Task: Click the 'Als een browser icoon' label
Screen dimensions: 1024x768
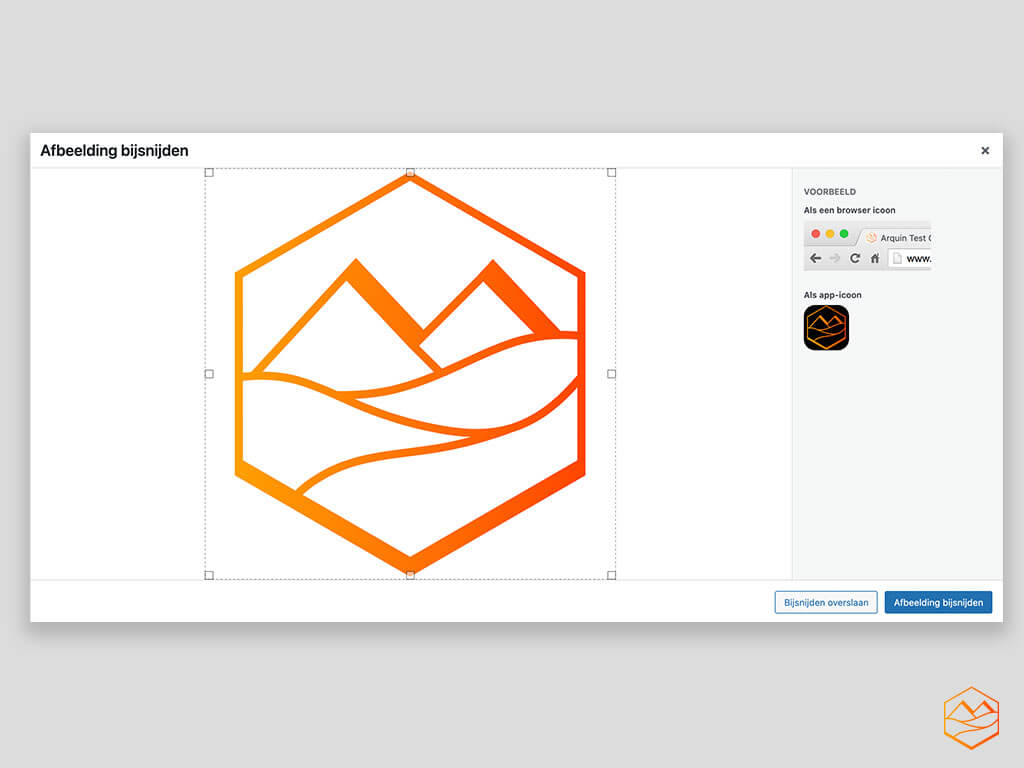Action: (849, 210)
